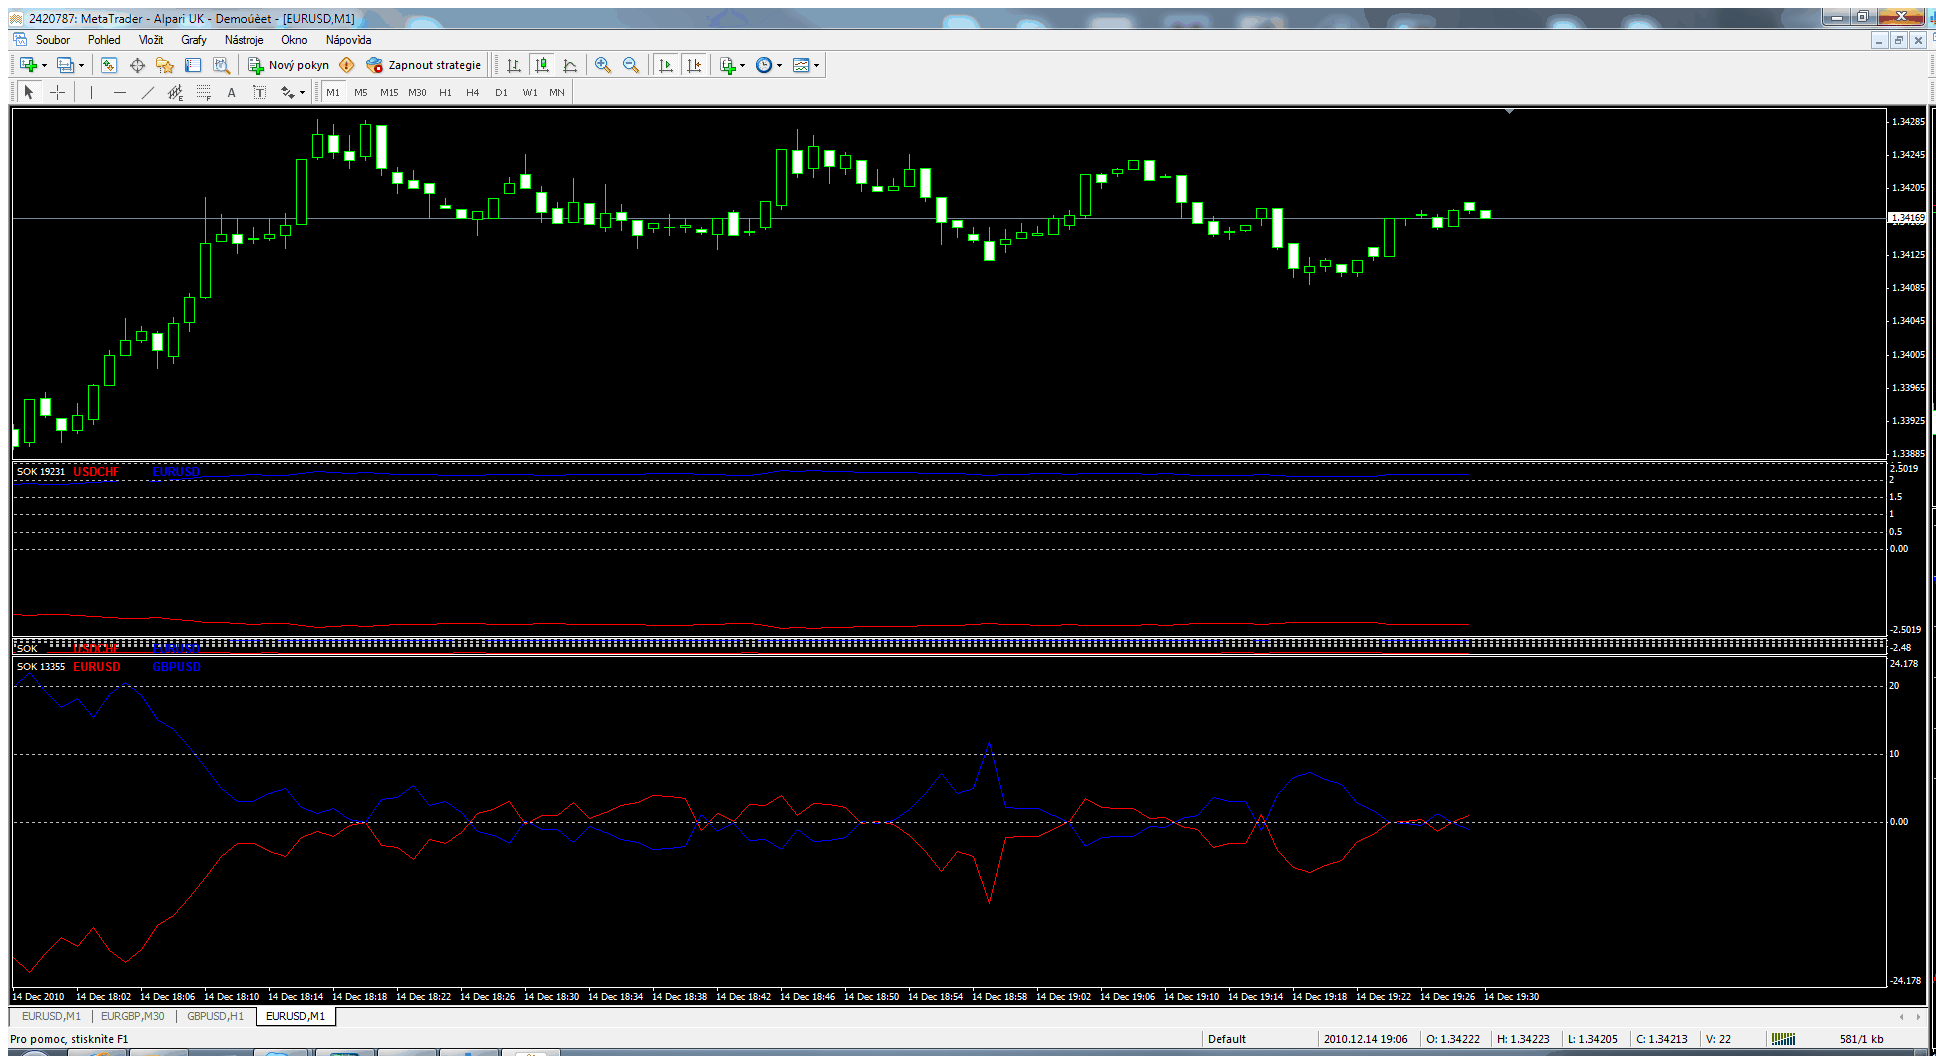Click the Zapnout strategie button

[424, 65]
